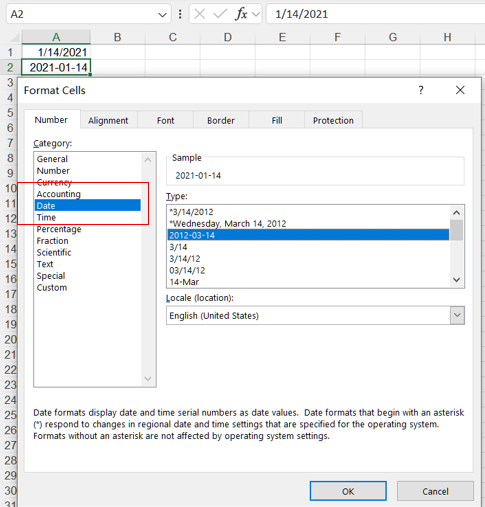The height and width of the screenshot is (507, 485).
Task: Click the Category list scroll up arrow
Action: (x=148, y=160)
